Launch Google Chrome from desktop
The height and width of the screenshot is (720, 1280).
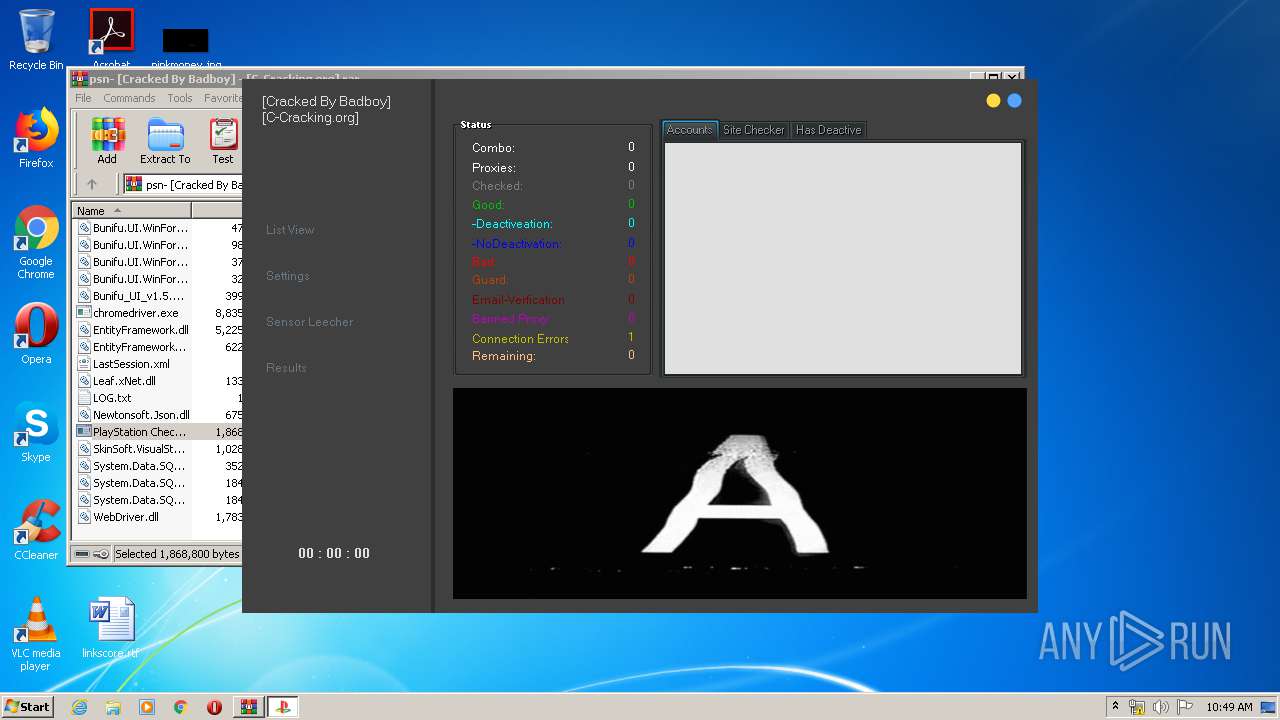coord(36,243)
